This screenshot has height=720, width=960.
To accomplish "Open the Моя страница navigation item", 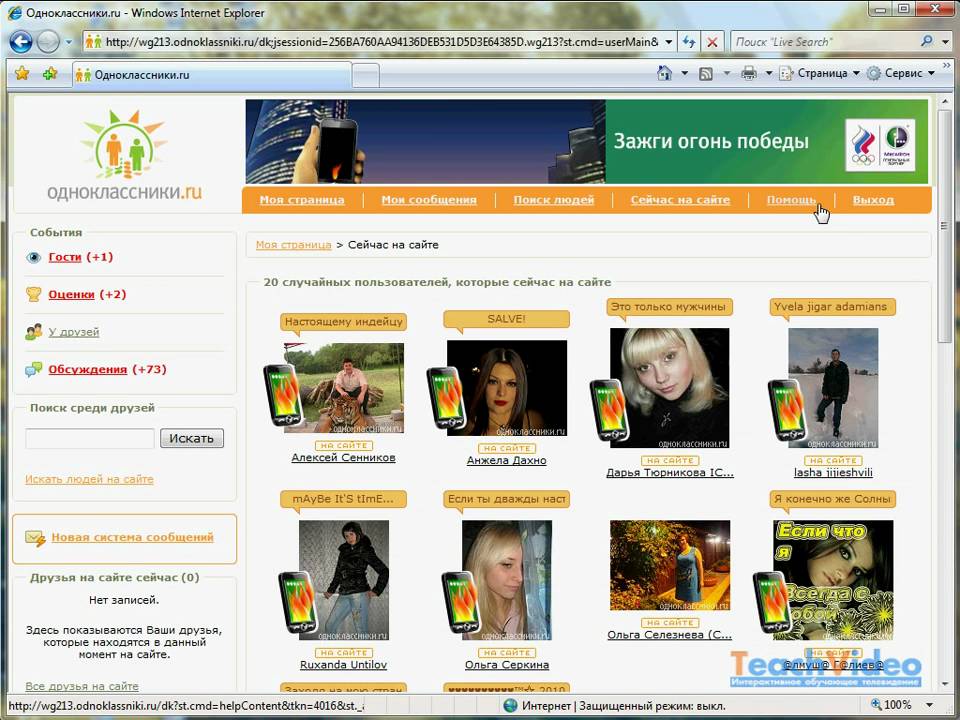I will coord(302,200).
